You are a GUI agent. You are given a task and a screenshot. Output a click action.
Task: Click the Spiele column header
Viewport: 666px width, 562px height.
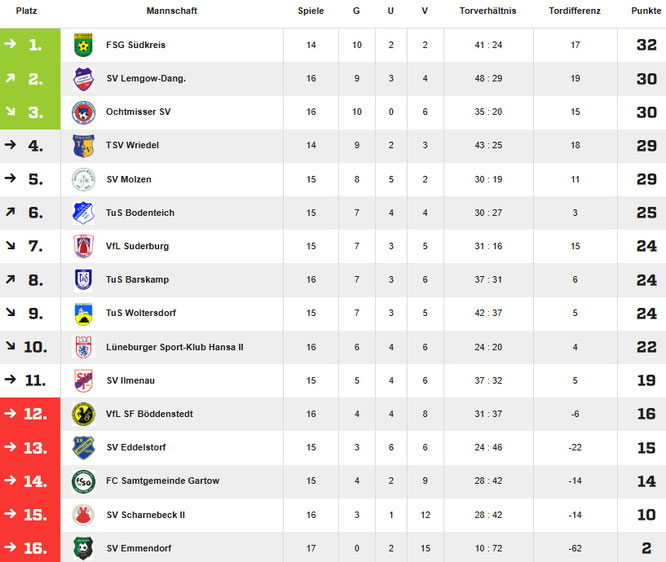click(311, 11)
